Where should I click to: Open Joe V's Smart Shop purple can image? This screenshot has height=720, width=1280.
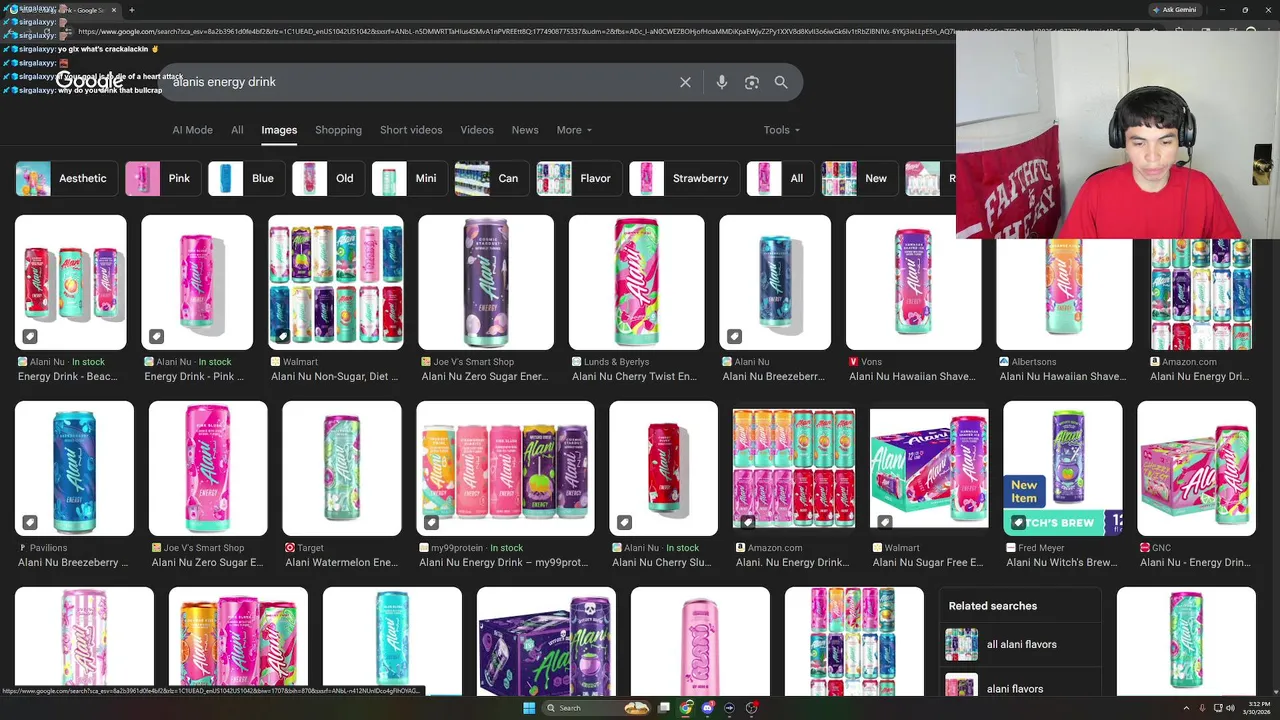click(x=486, y=283)
